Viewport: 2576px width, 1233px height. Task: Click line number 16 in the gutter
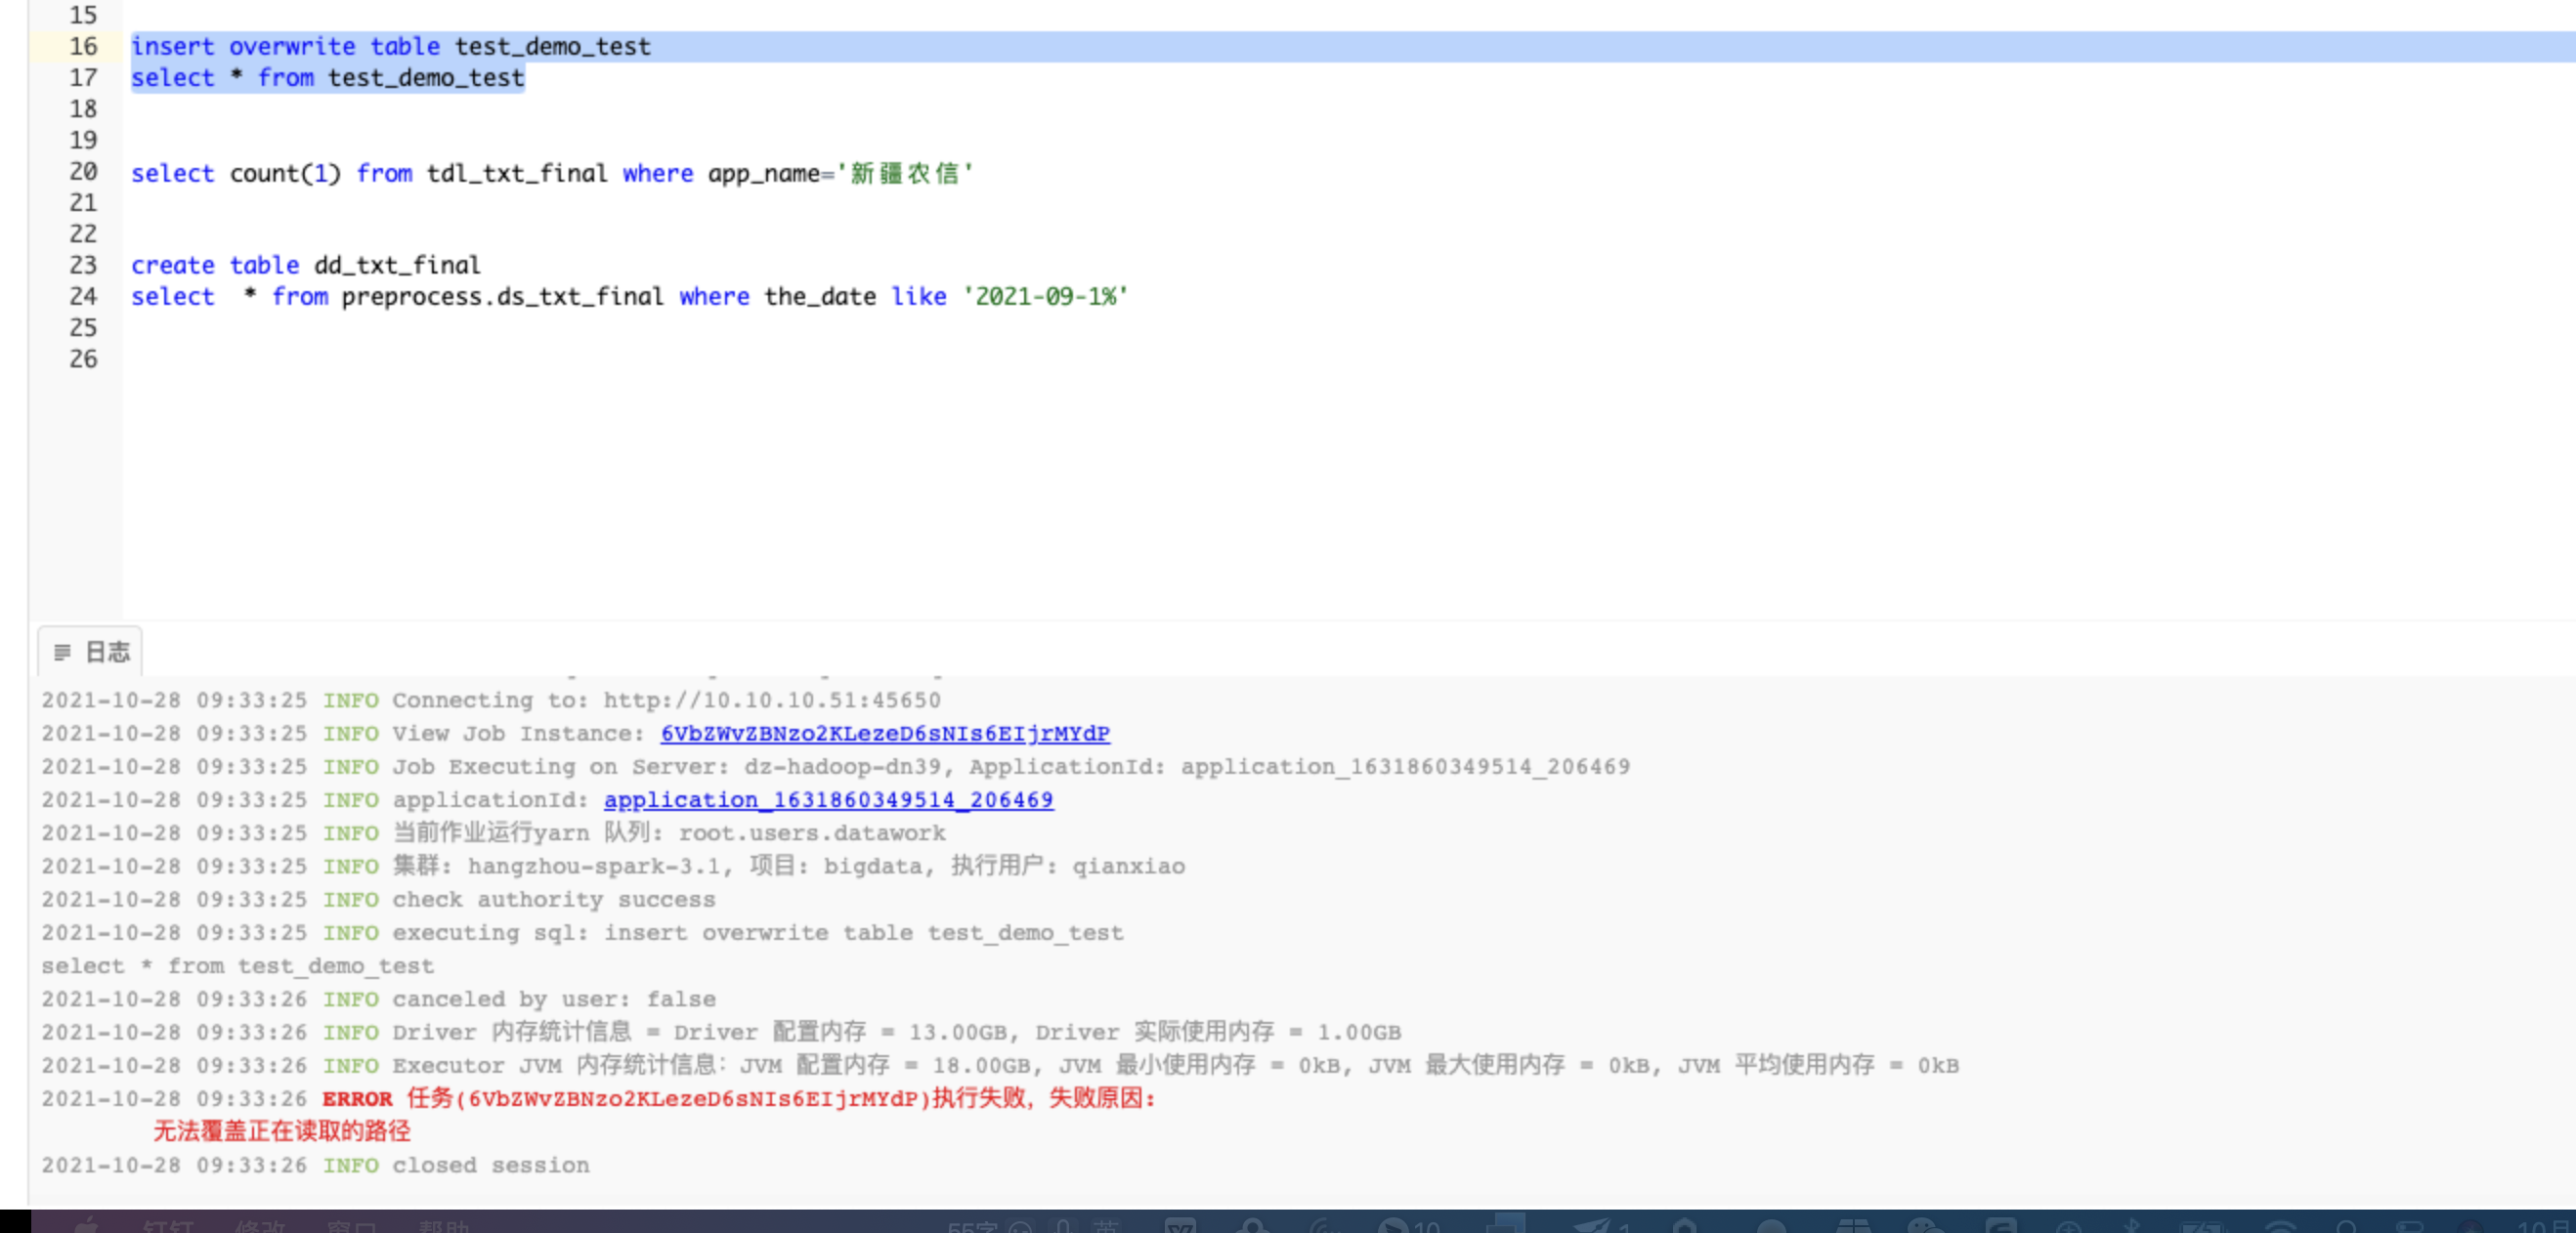point(83,46)
